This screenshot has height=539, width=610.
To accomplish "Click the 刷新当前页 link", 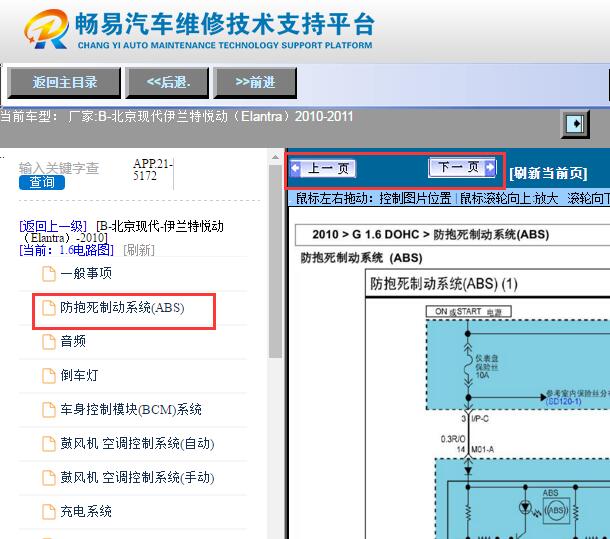I will [x=548, y=173].
